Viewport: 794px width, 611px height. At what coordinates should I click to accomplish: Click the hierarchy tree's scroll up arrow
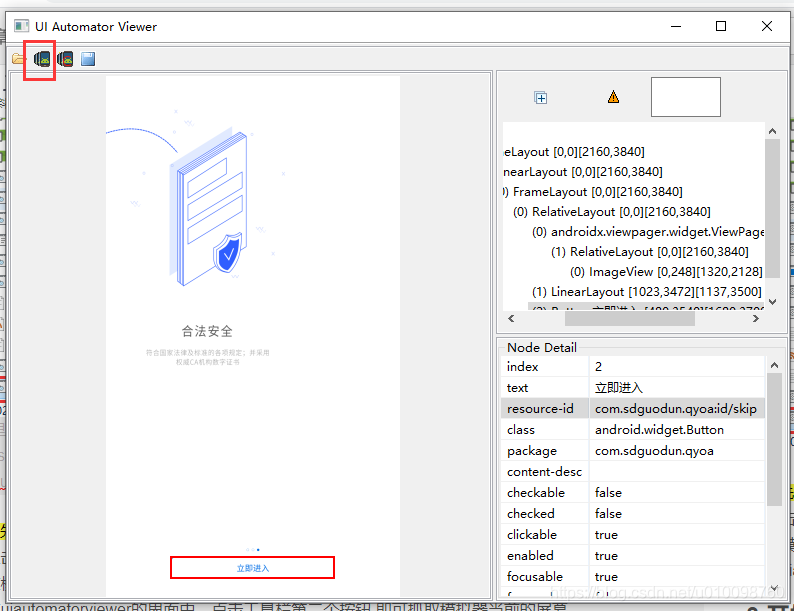pyautogui.click(x=772, y=131)
